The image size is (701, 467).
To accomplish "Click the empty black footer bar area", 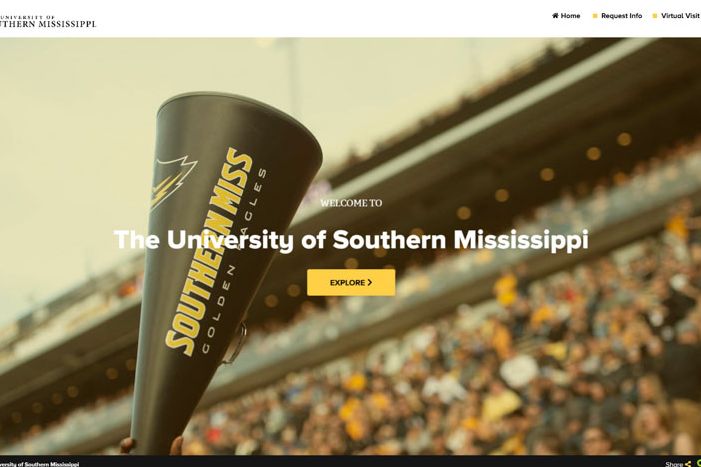I will click(x=358, y=462).
